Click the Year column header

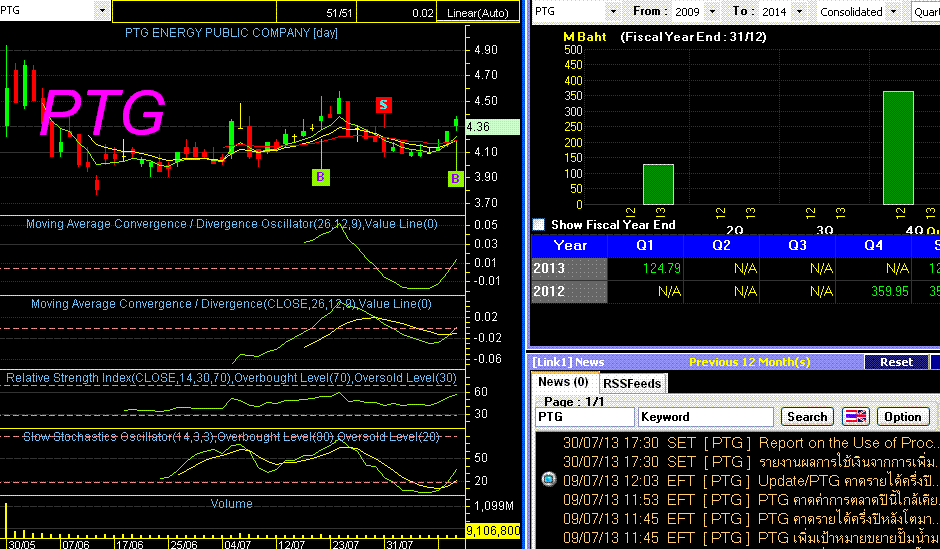pos(570,245)
